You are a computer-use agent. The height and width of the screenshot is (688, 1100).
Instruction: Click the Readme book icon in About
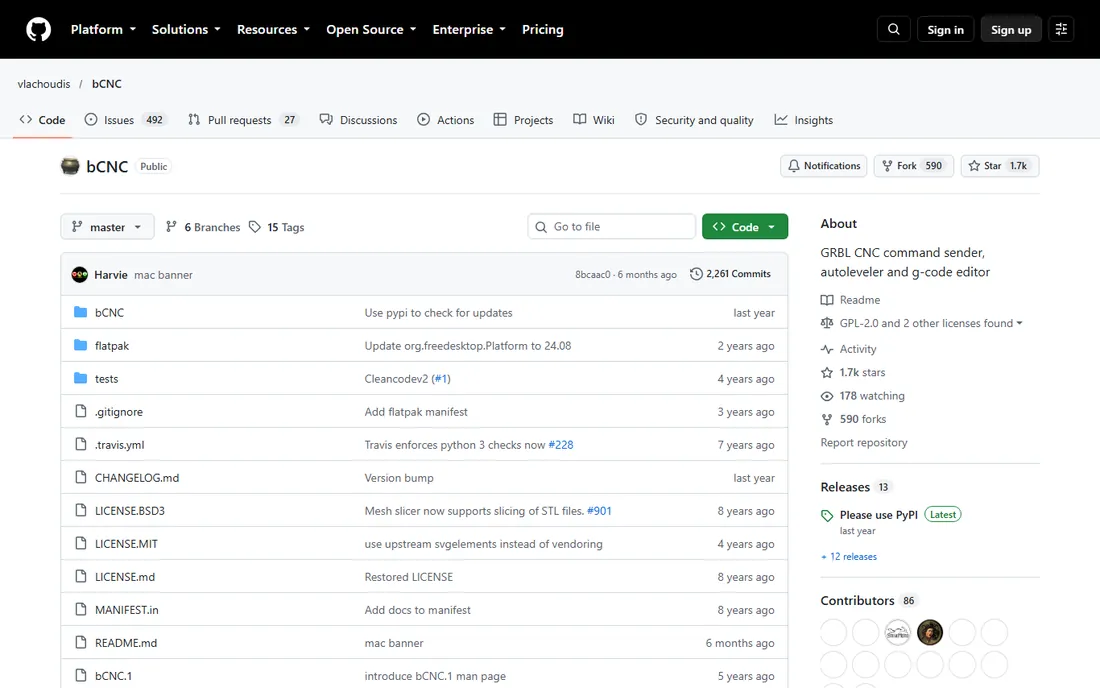click(827, 300)
